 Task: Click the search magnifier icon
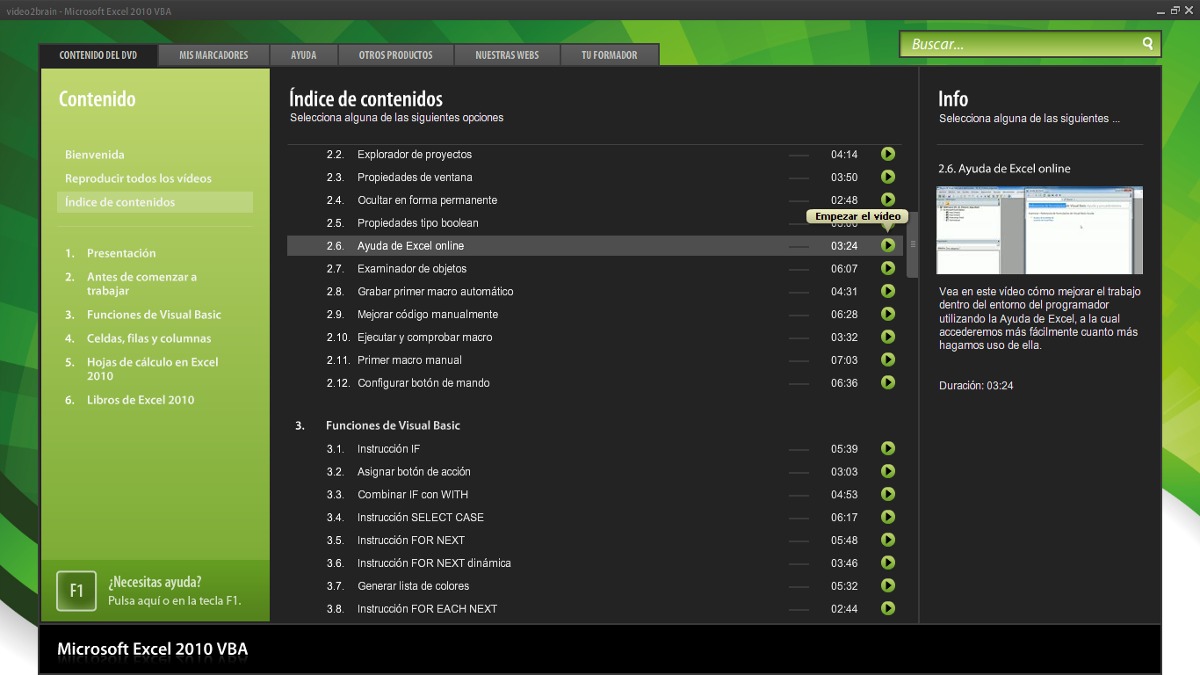click(x=1148, y=44)
